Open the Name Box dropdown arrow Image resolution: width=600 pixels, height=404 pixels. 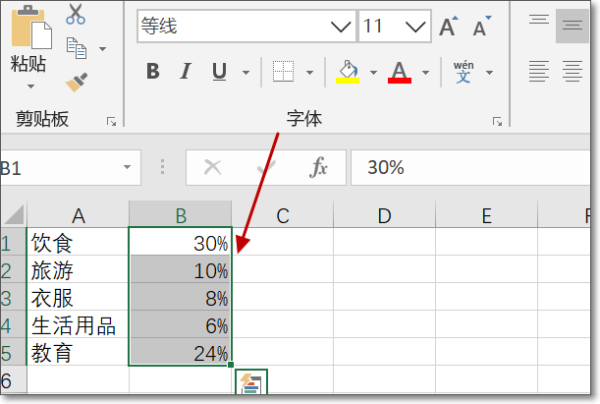[127, 167]
